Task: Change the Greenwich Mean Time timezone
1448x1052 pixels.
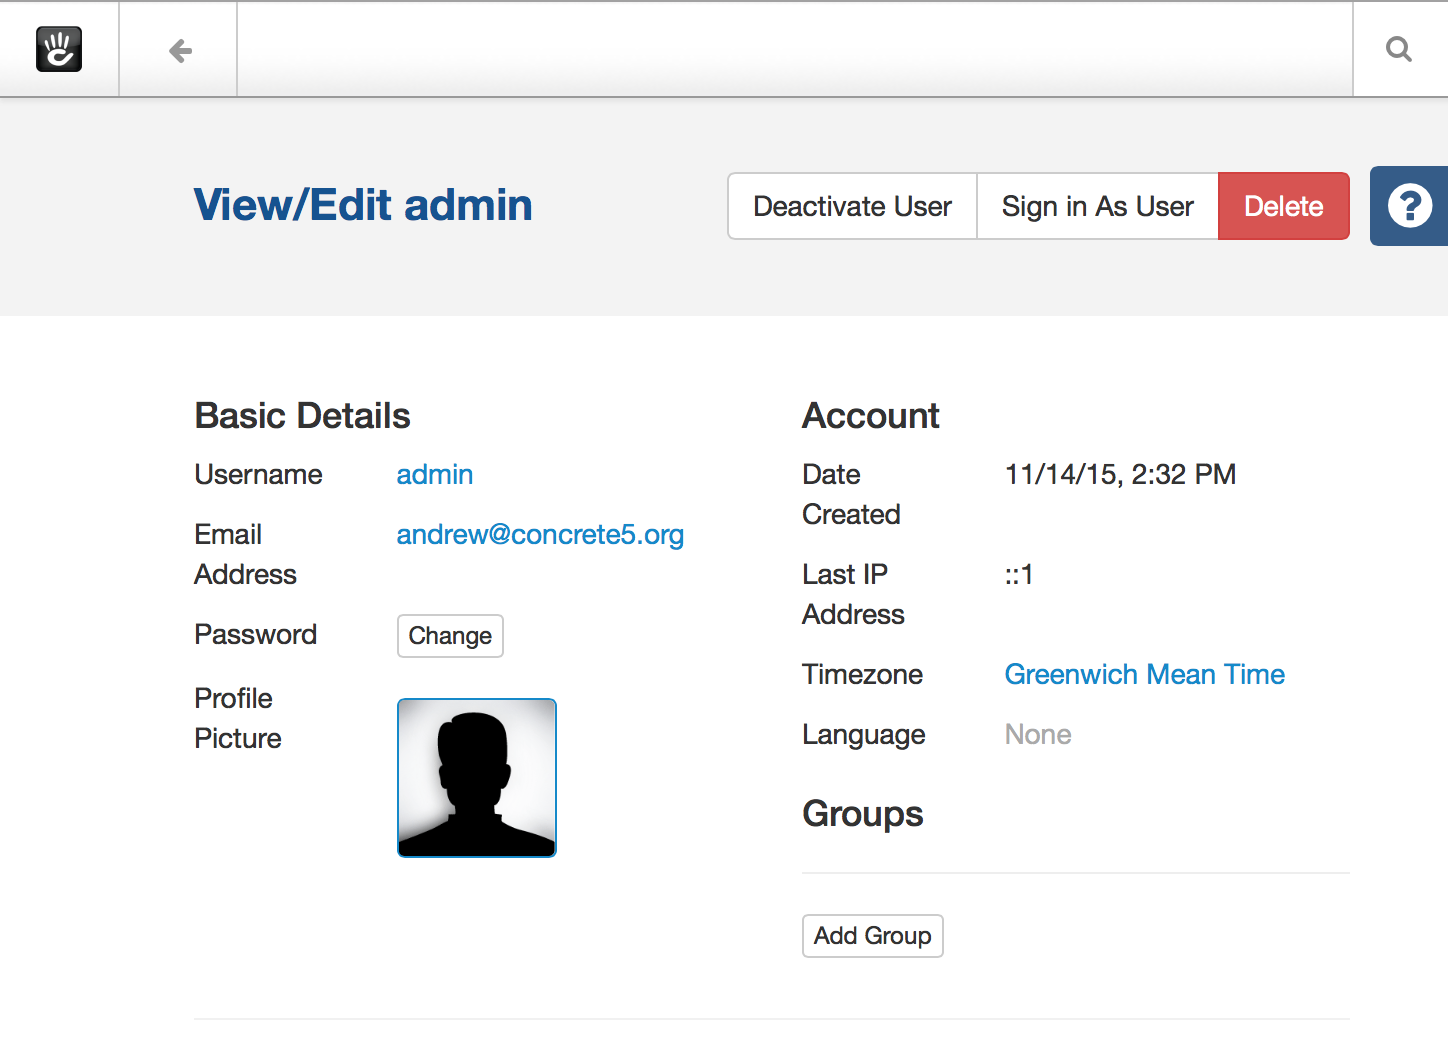Action: 1144,674
